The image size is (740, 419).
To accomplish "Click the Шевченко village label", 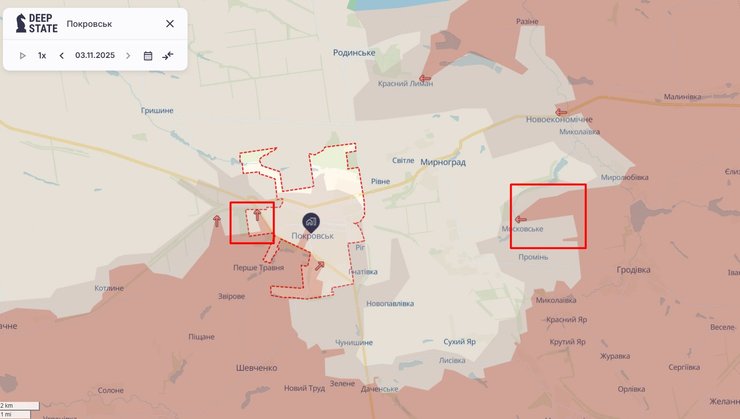I will pyautogui.click(x=257, y=368).
